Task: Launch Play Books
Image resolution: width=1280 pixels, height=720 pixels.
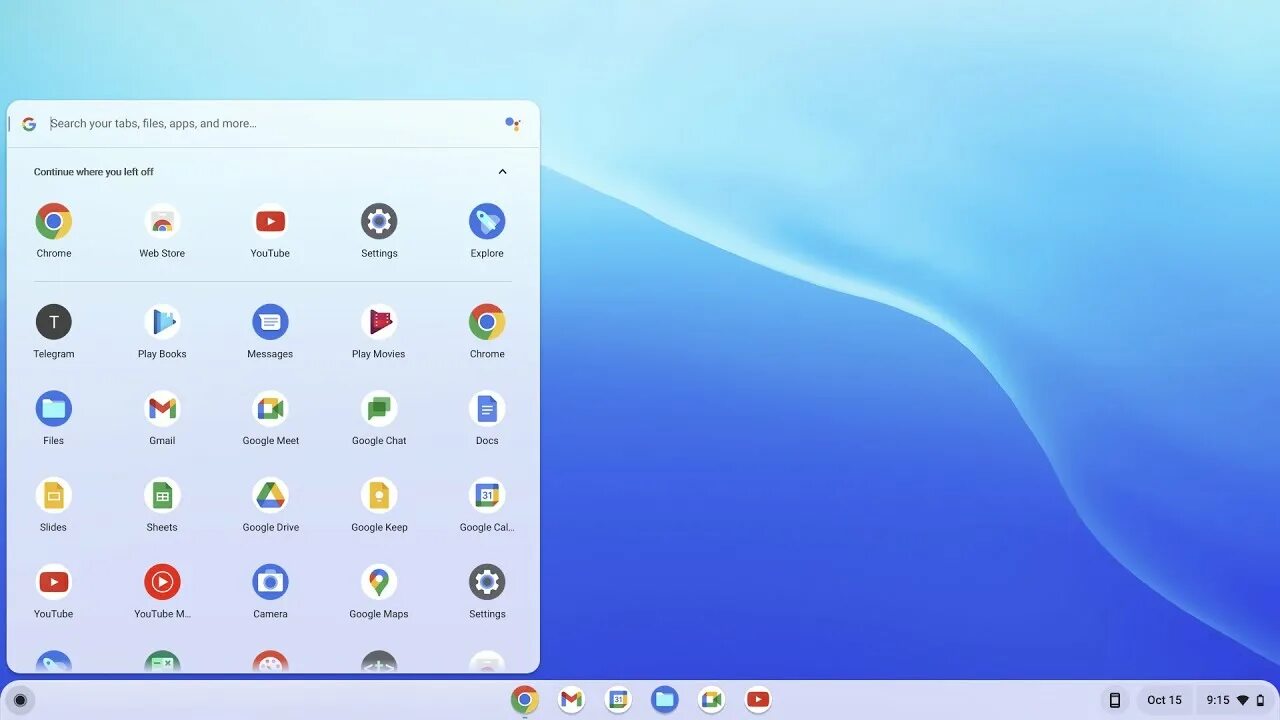Action: click(162, 322)
